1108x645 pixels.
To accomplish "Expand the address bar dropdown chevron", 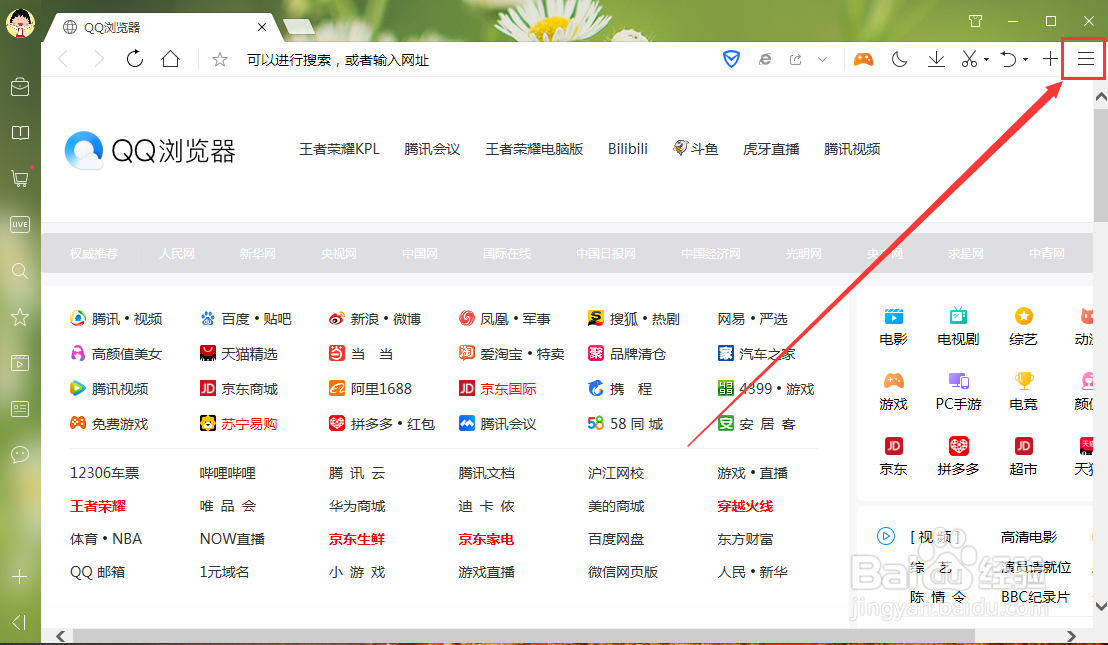I will pos(823,60).
